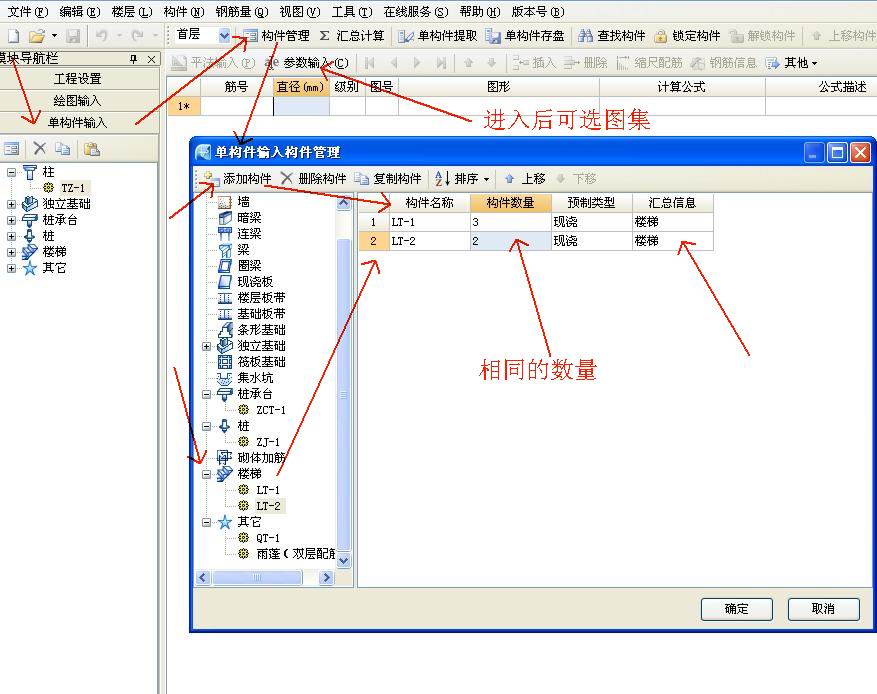Click 构件数量 cell of LT-2 row
The width and height of the screenshot is (877, 694).
510,241
